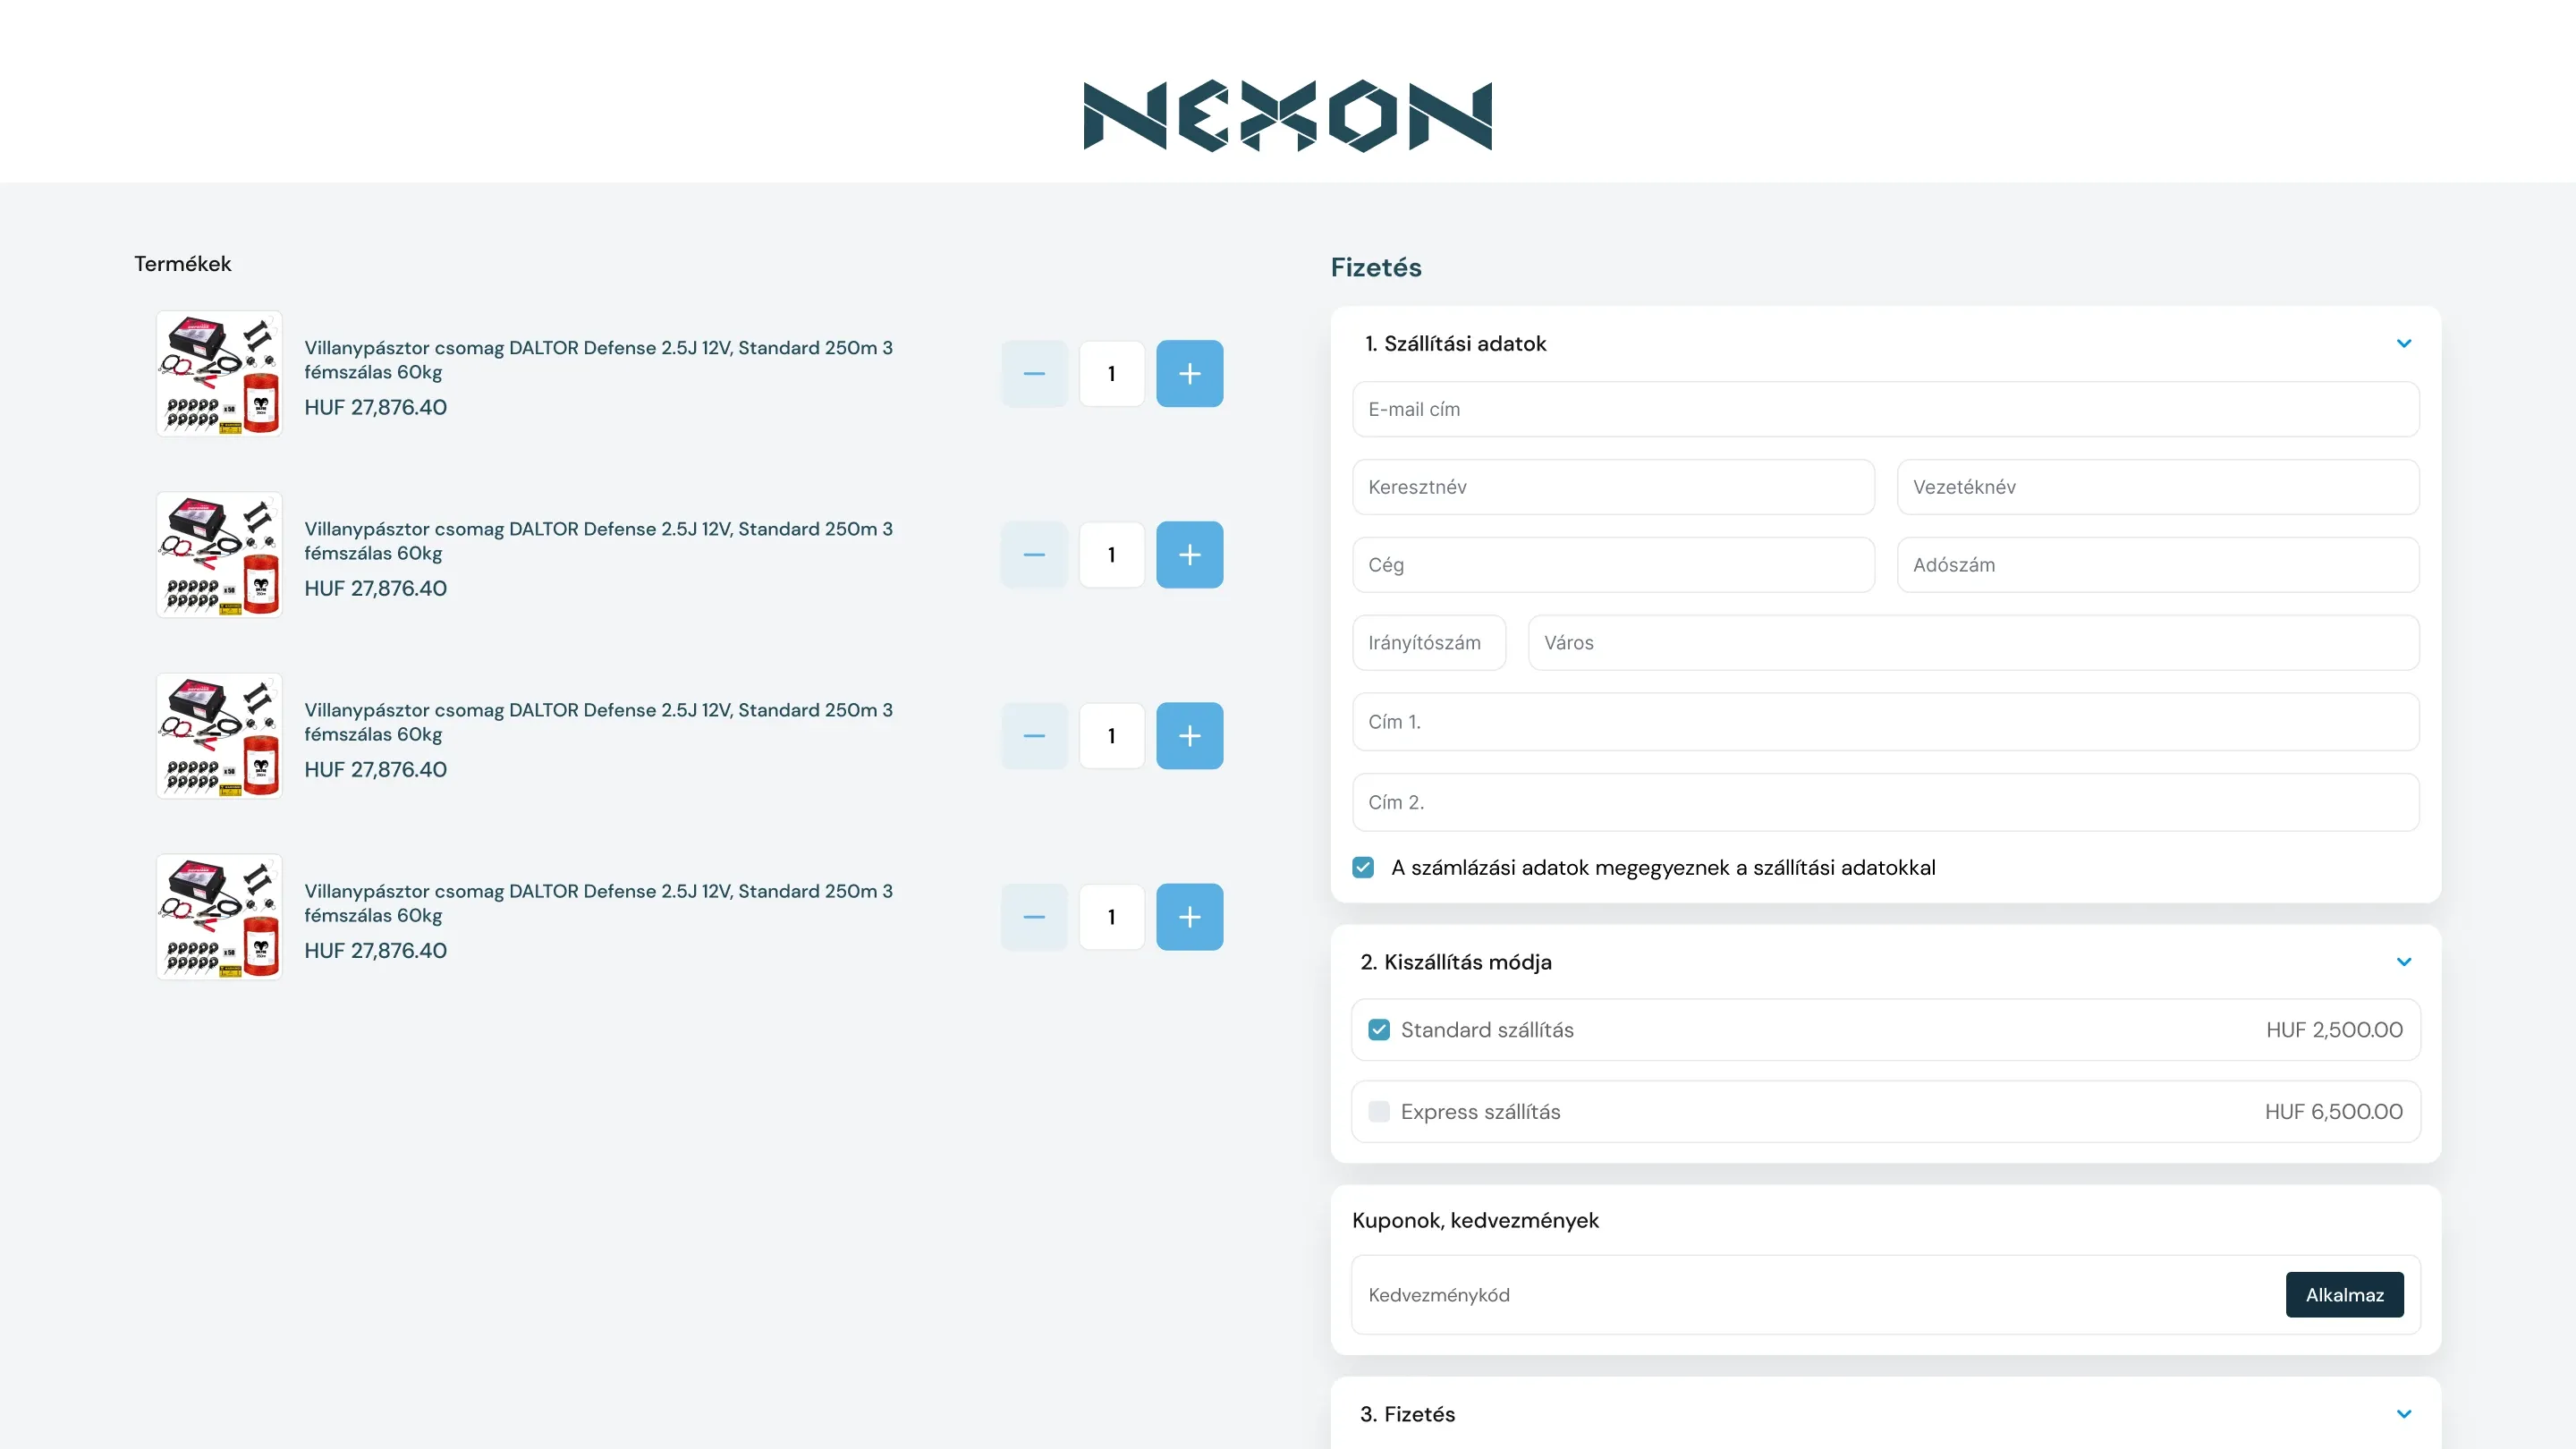Image resolution: width=2576 pixels, height=1449 pixels.
Task: Open third product's title link
Action: pyautogui.click(x=598, y=721)
